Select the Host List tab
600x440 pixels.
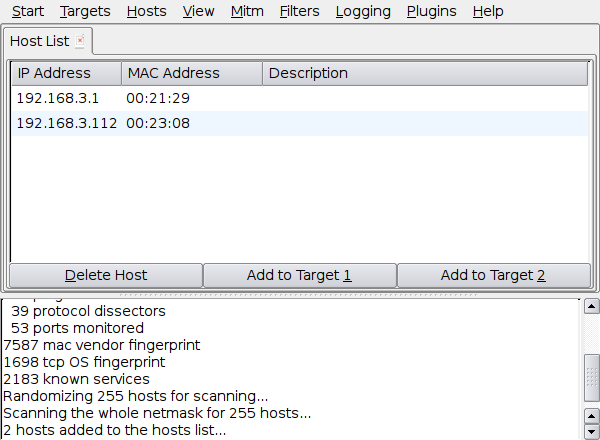click(x=39, y=41)
